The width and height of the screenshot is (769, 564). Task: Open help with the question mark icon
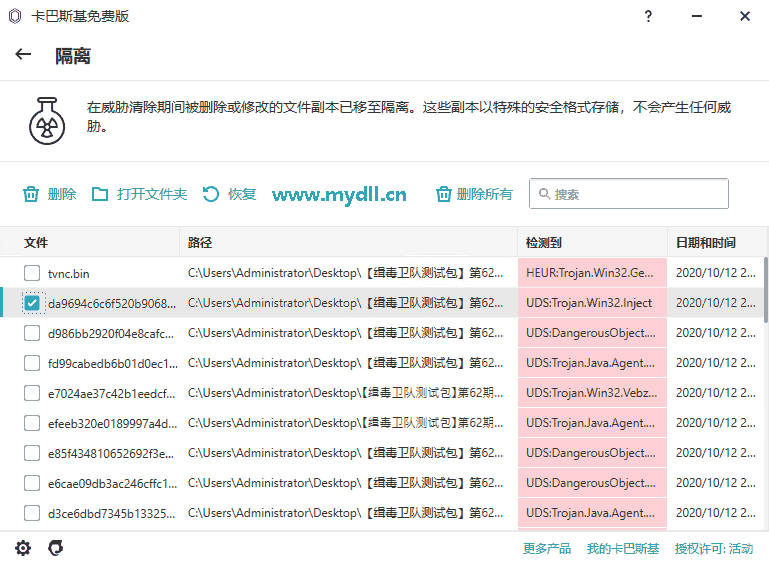click(648, 16)
